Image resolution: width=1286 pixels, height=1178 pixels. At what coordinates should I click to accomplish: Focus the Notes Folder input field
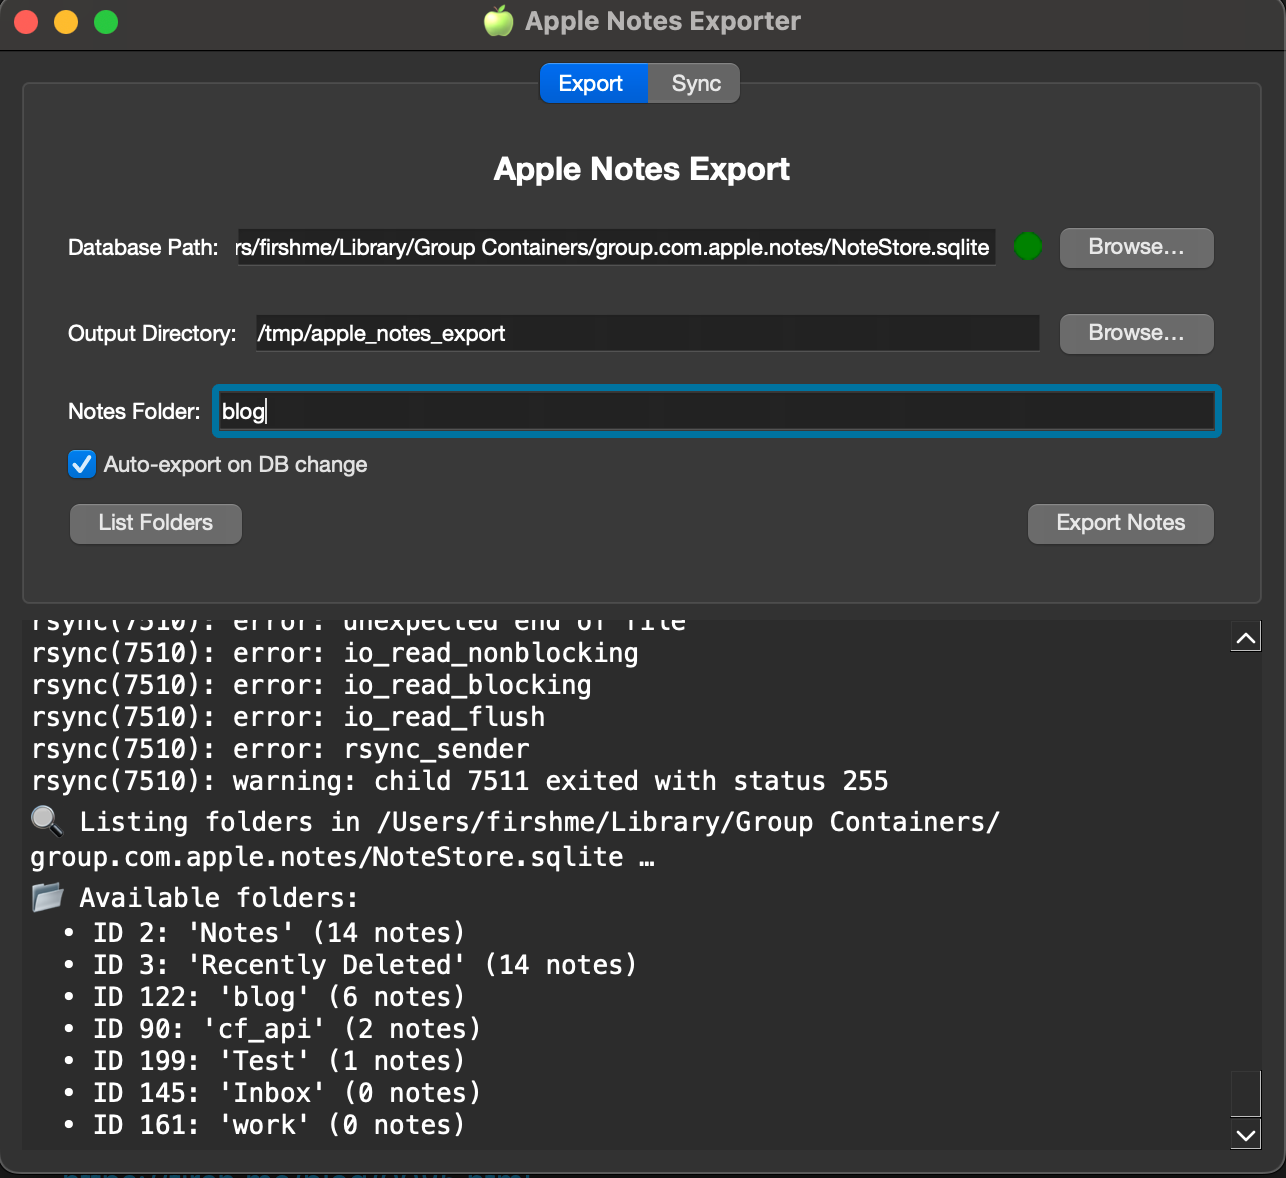click(x=716, y=411)
